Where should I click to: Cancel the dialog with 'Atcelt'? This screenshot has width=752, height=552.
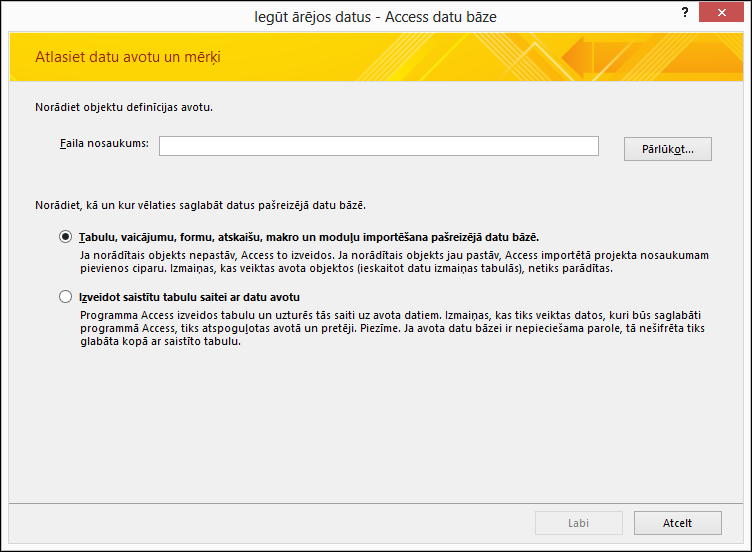tap(678, 523)
